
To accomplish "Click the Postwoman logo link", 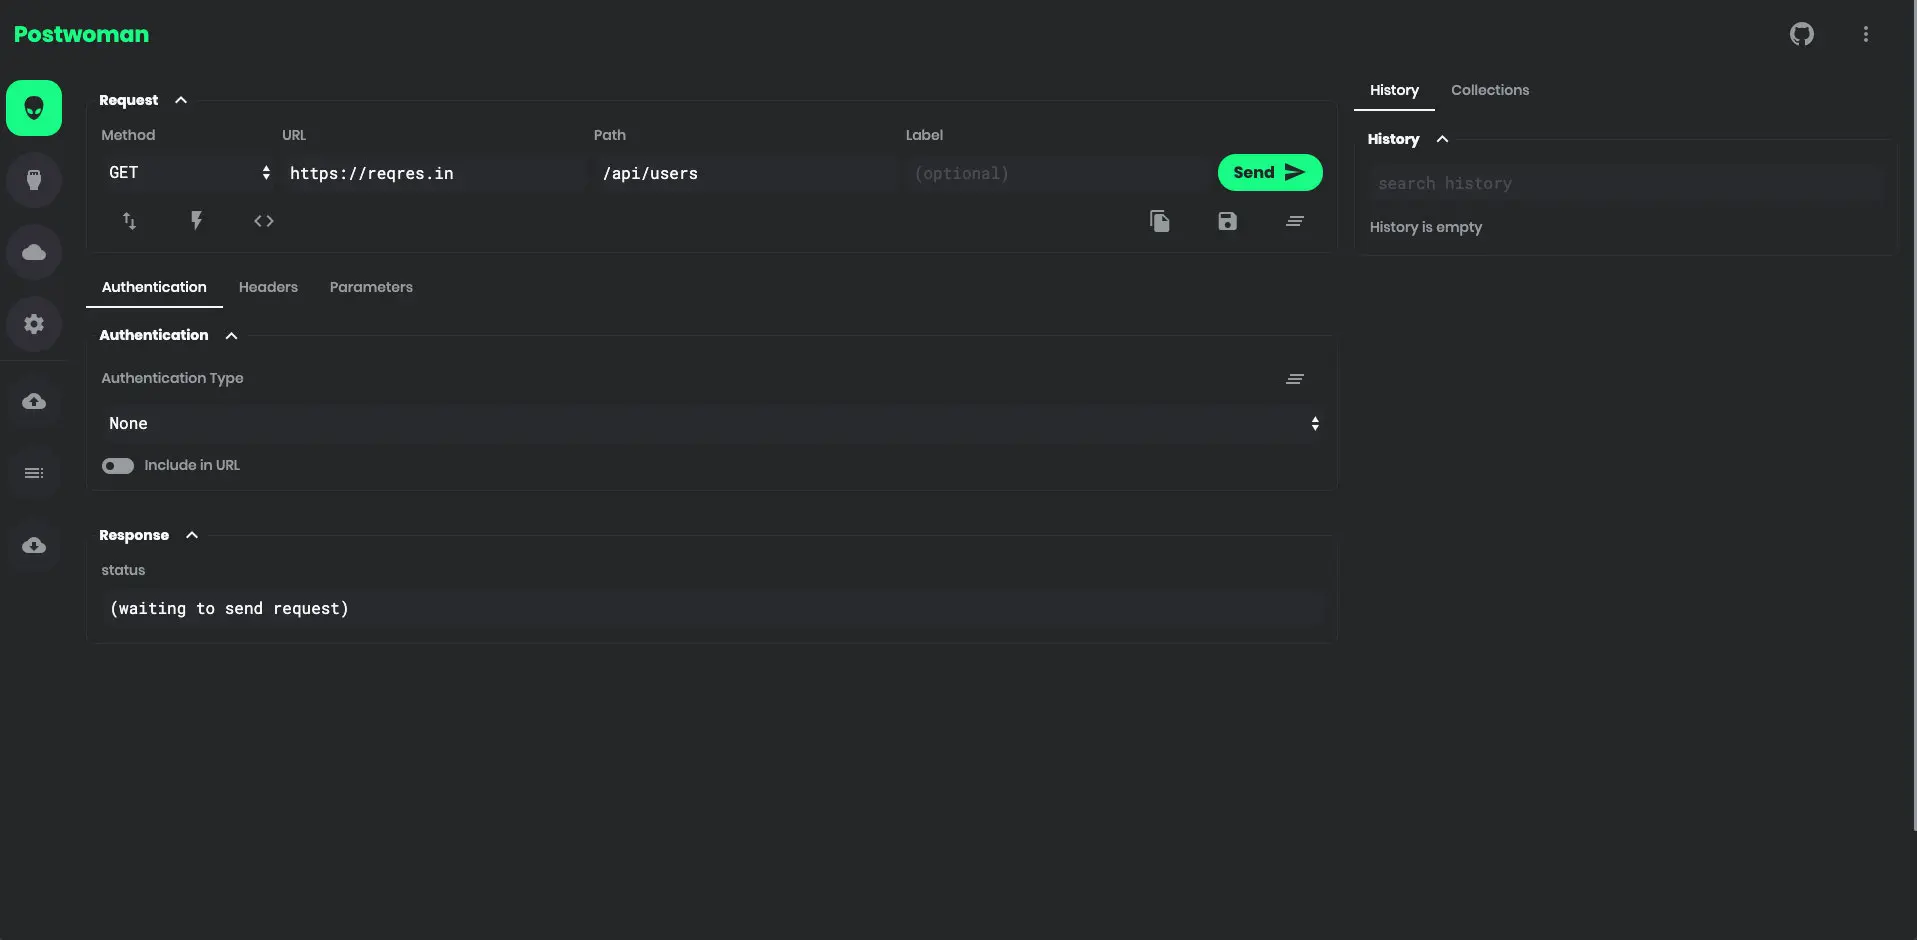I will (81, 34).
